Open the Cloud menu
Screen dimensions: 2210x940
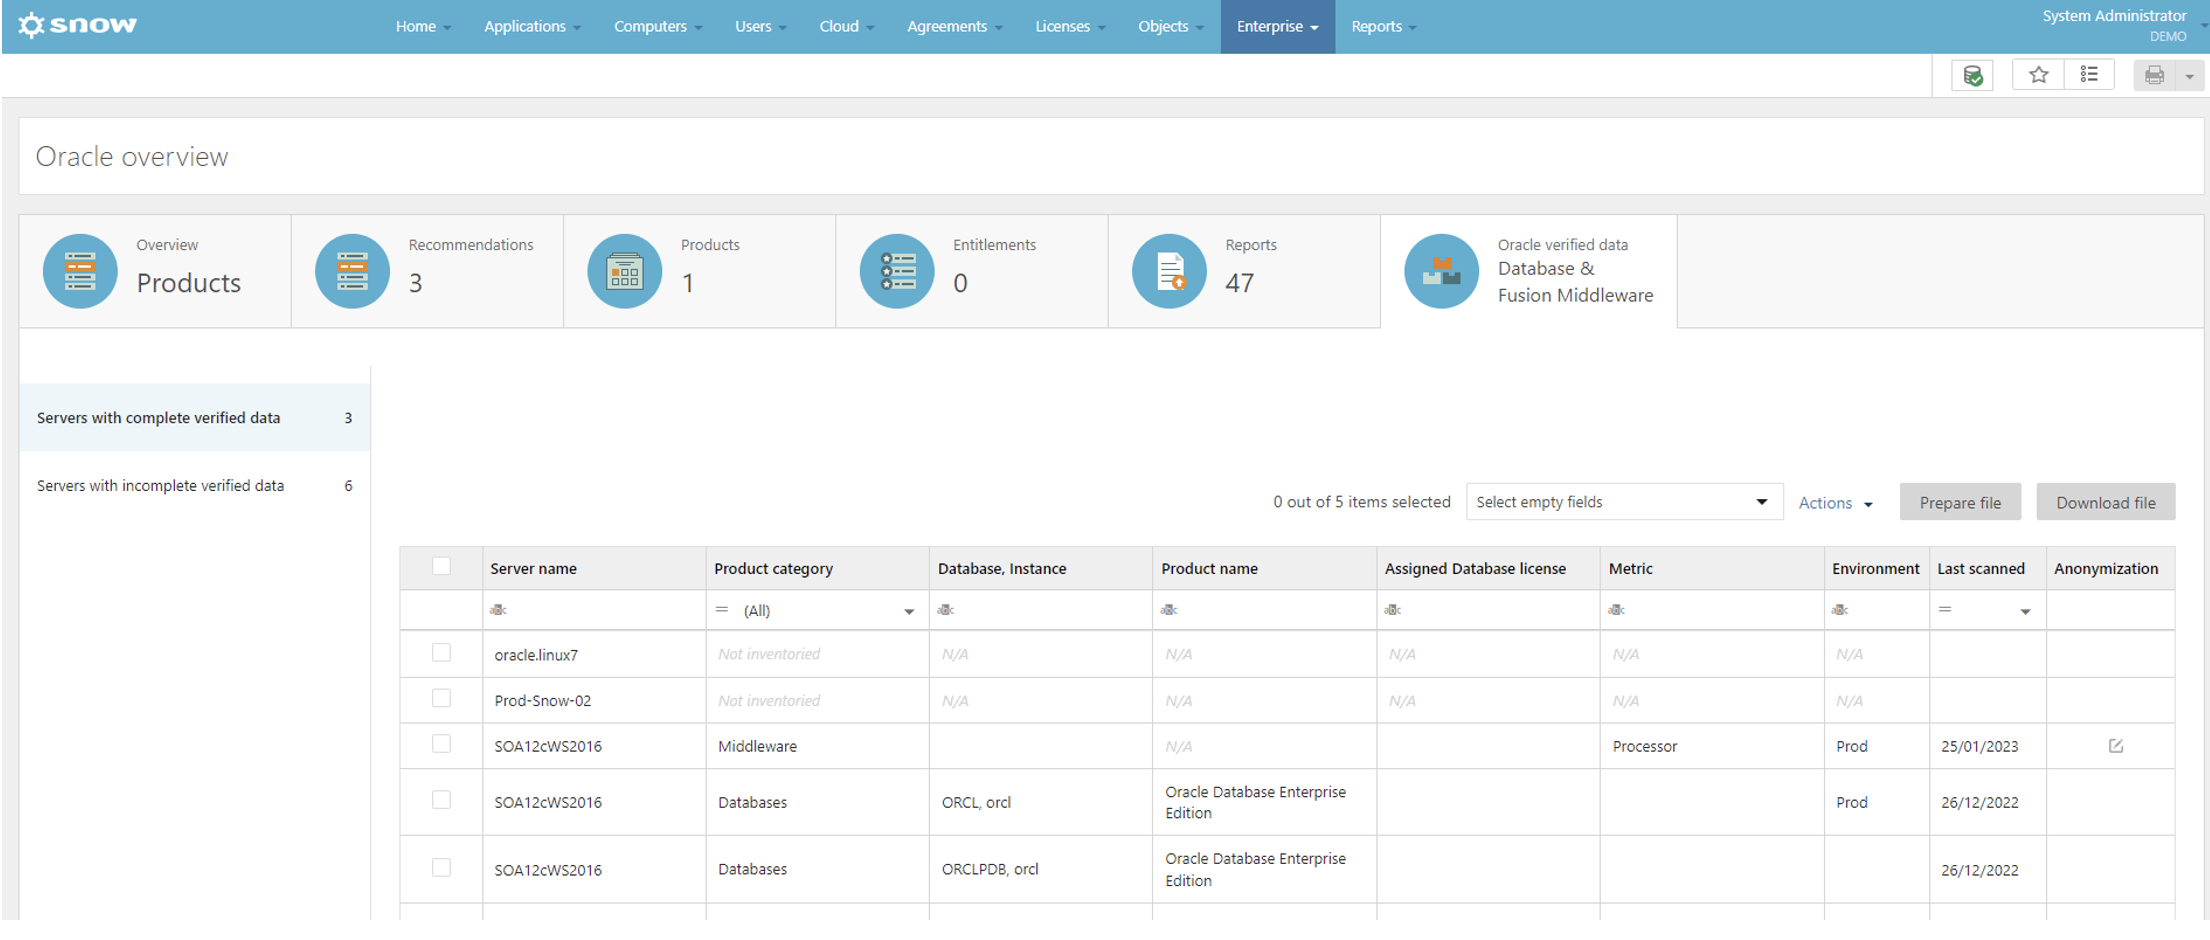coord(846,26)
